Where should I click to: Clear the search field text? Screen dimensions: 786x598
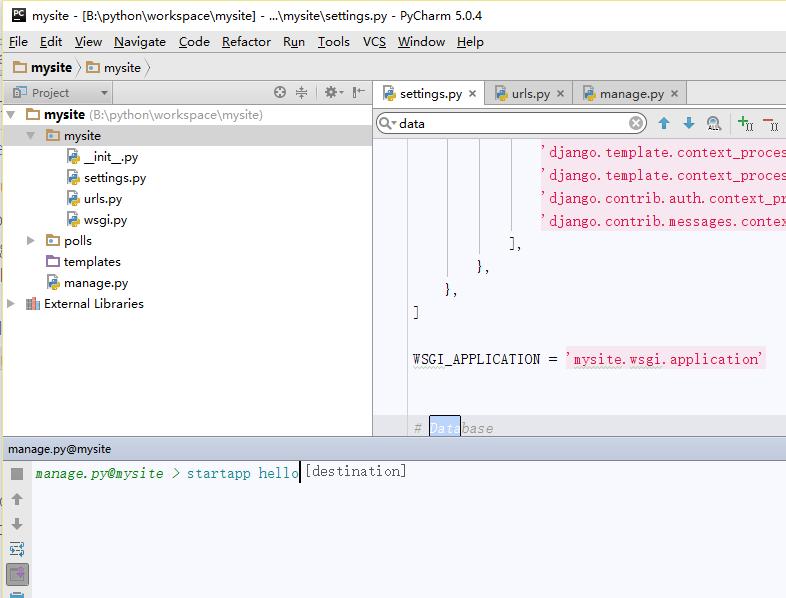tap(636, 123)
